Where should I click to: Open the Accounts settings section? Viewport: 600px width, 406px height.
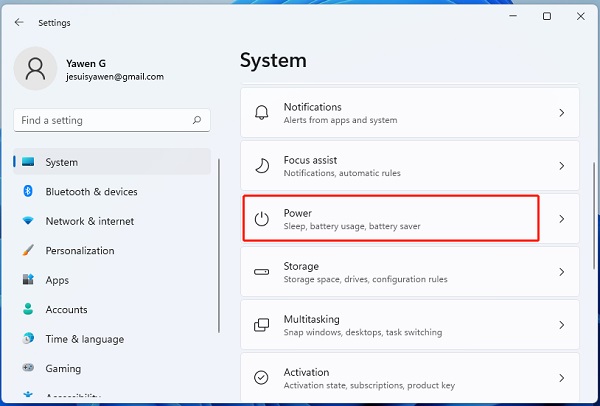[x=112, y=309]
